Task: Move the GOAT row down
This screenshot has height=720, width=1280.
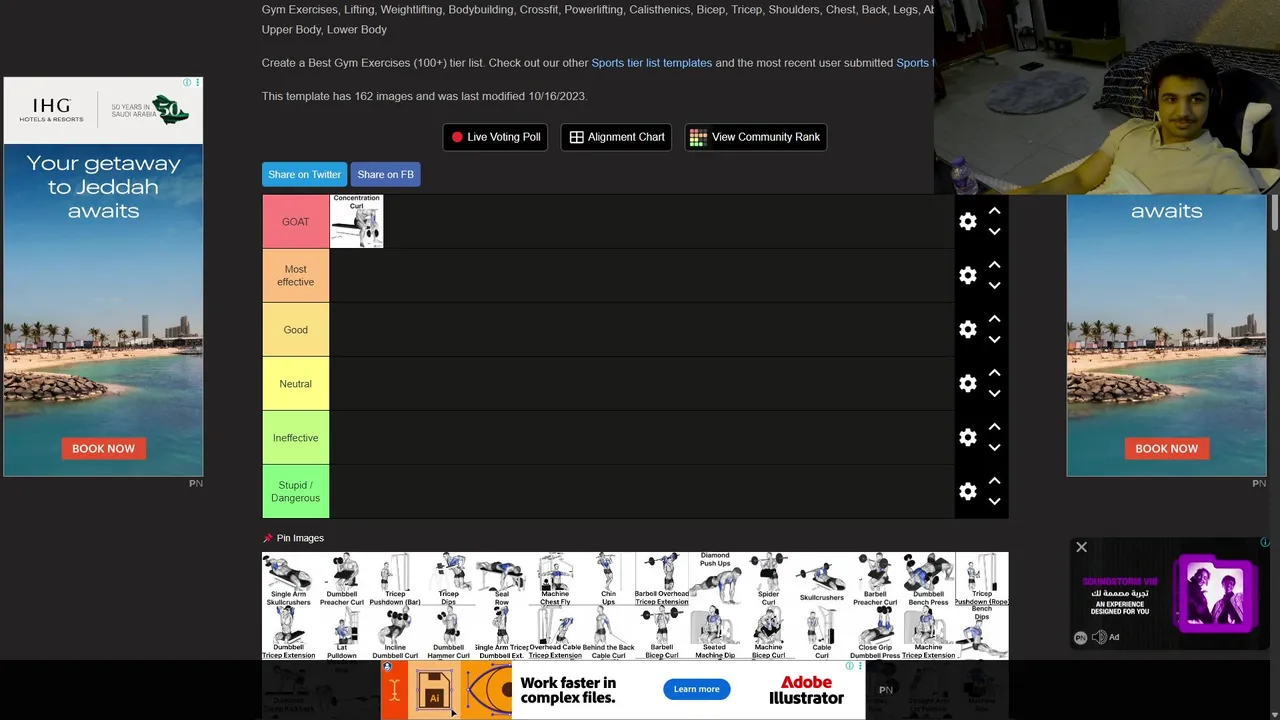Action: click(994, 232)
